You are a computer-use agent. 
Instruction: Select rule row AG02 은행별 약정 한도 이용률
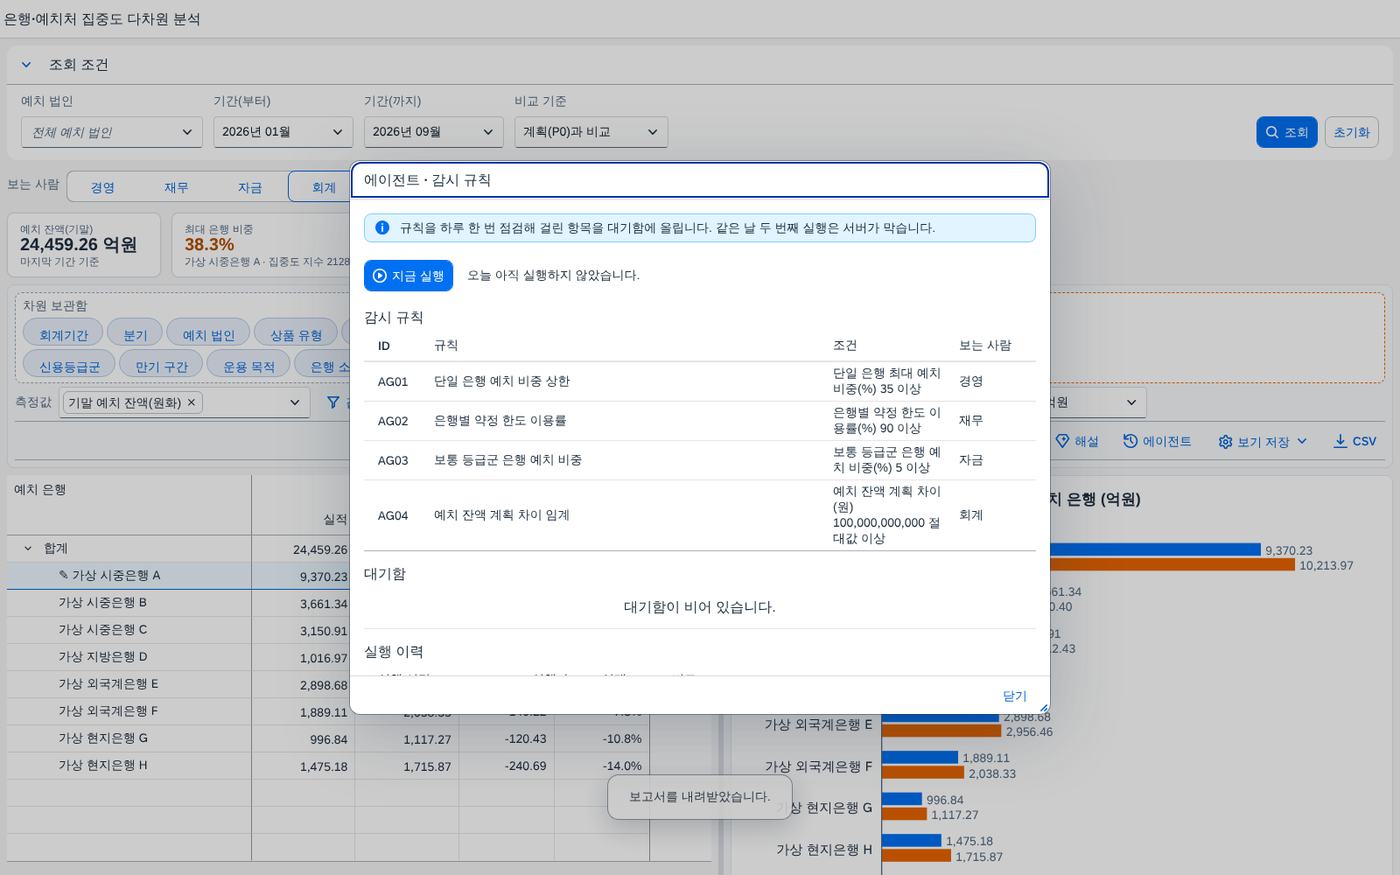[x=699, y=421]
